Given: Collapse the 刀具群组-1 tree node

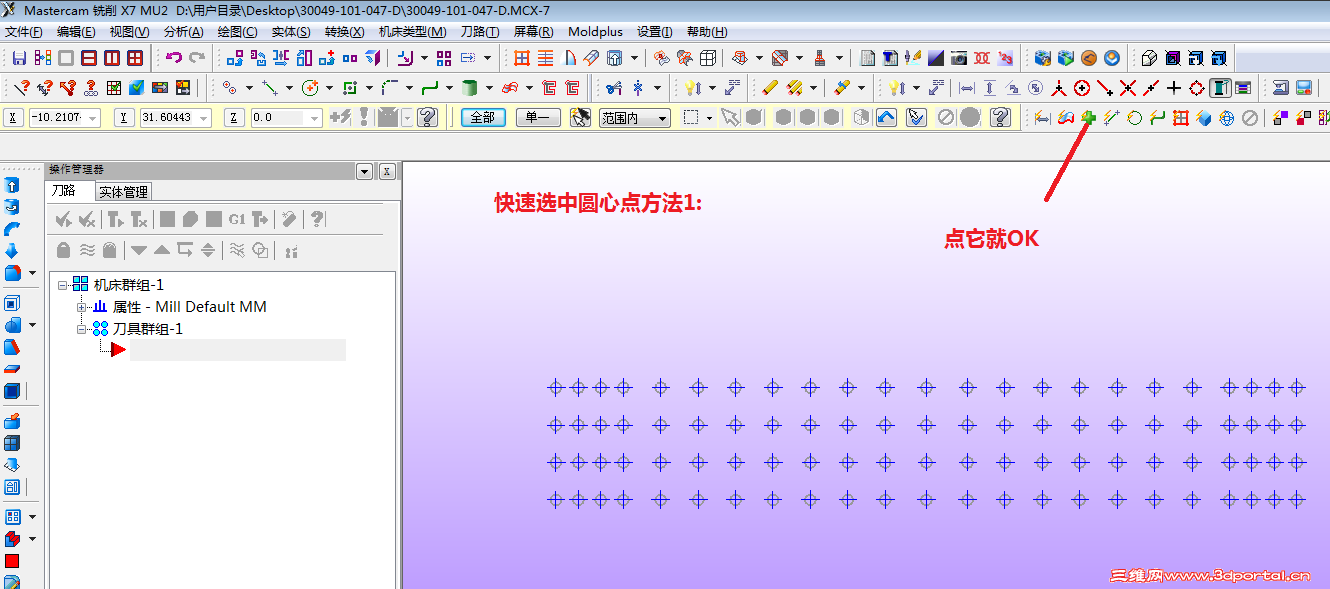Looking at the screenshot, I should pos(82,328).
